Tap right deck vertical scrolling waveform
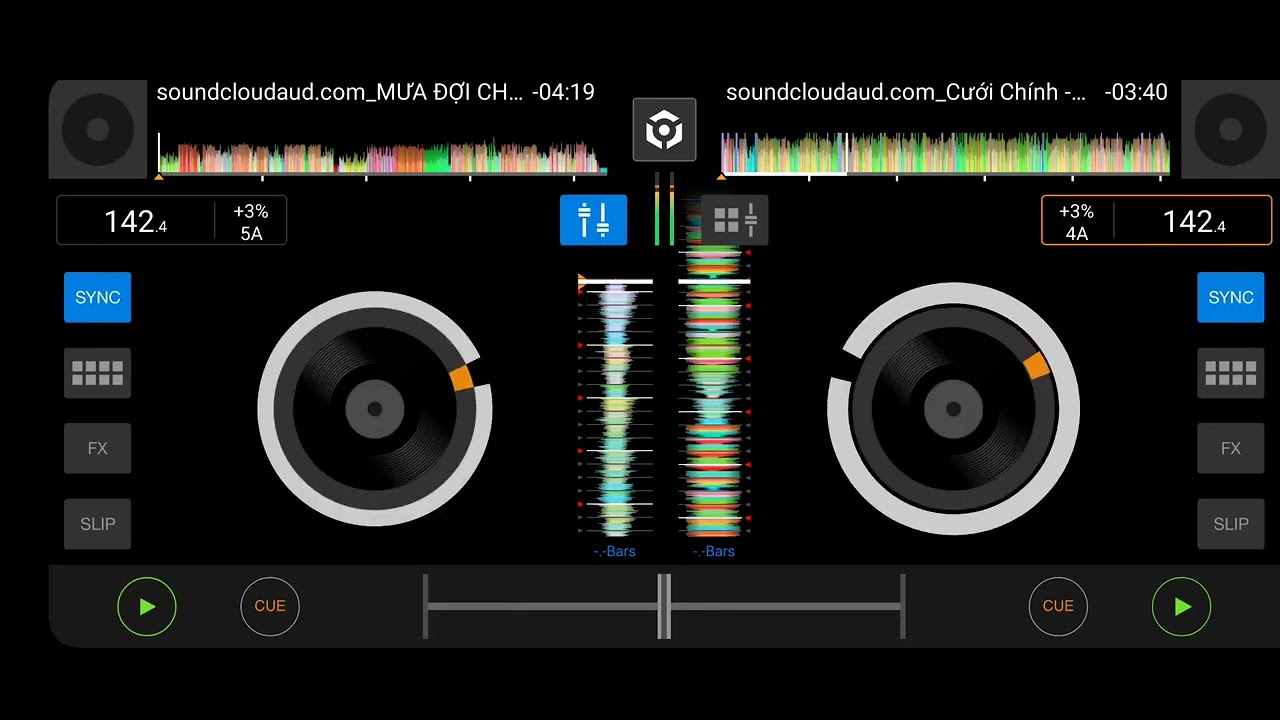Viewport: 1280px width, 720px height. click(x=714, y=390)
